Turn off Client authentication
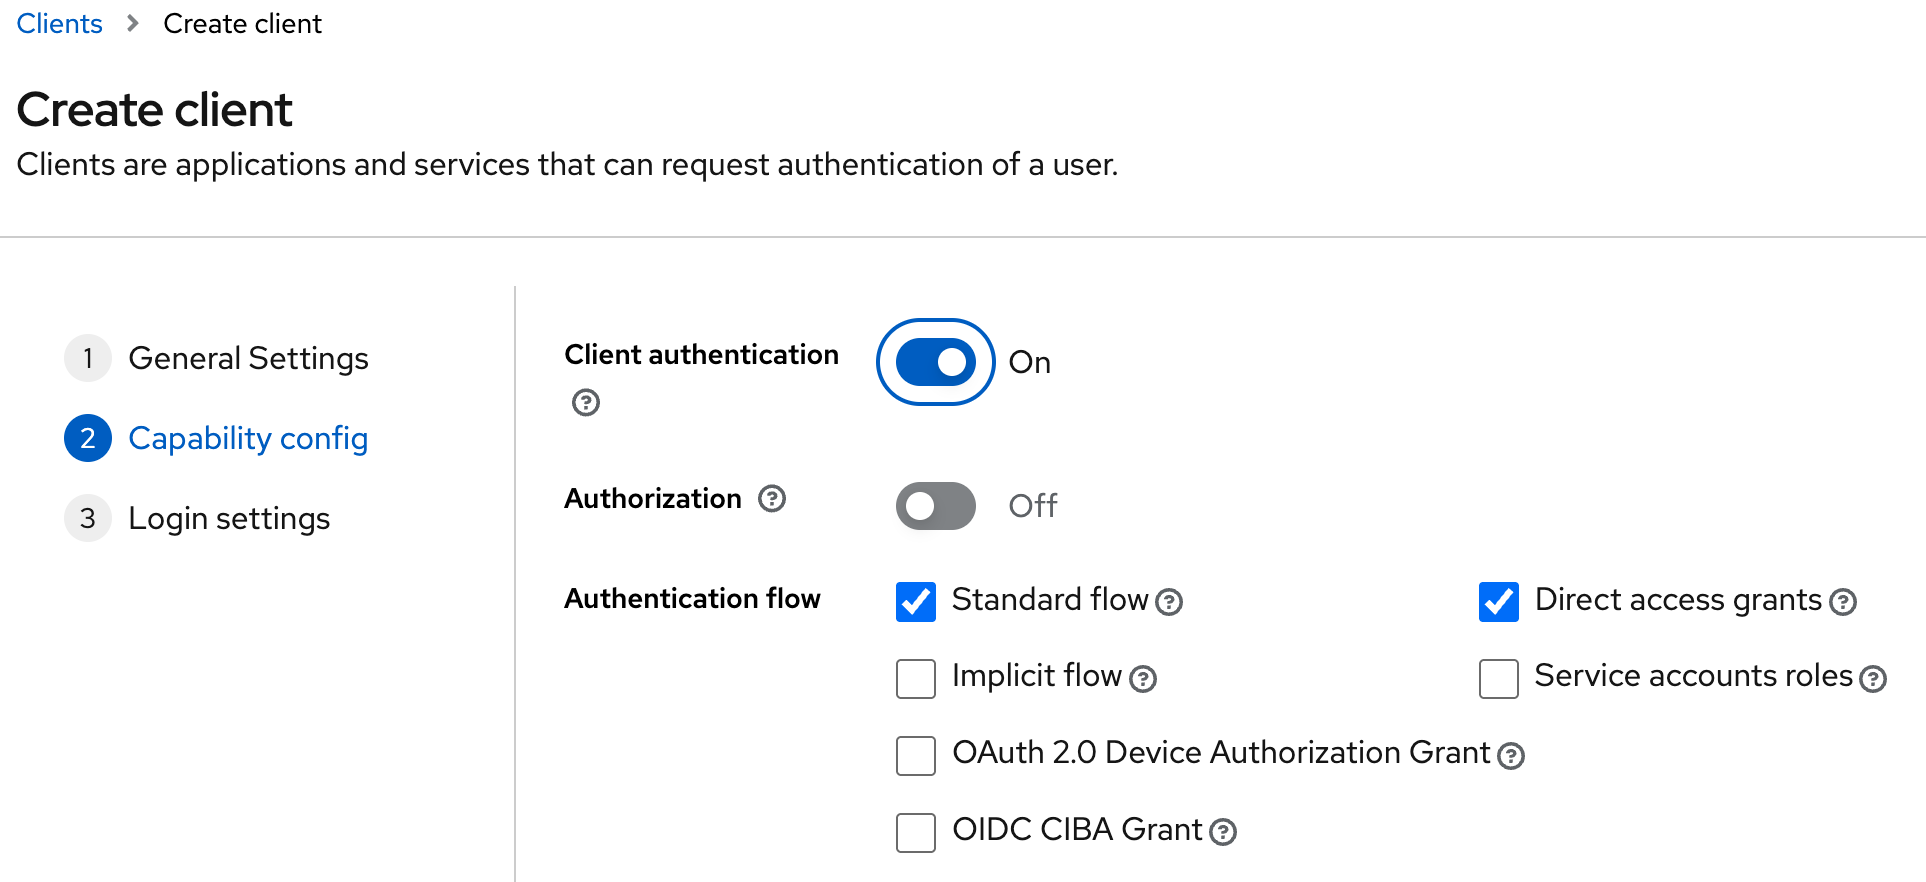 935,362
